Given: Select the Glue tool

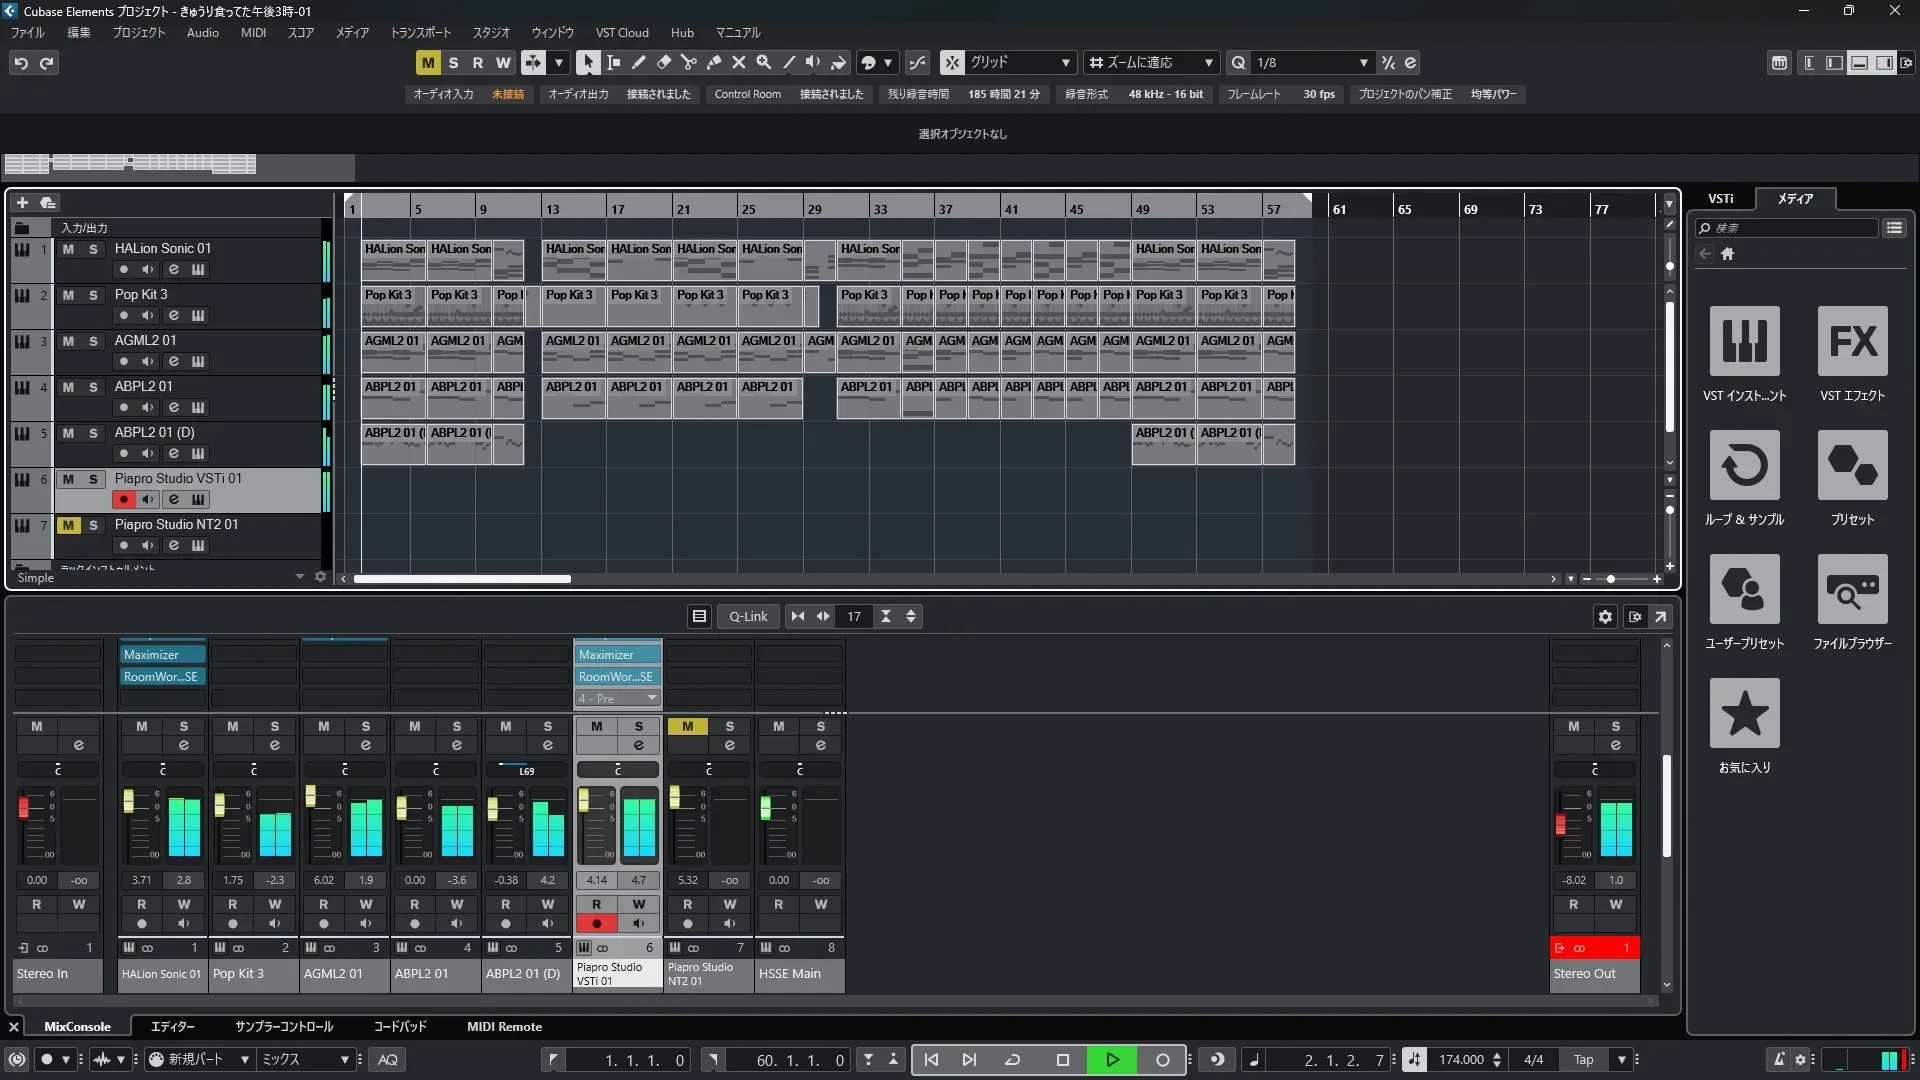Looking at the screenshot, I should [713, 63].
